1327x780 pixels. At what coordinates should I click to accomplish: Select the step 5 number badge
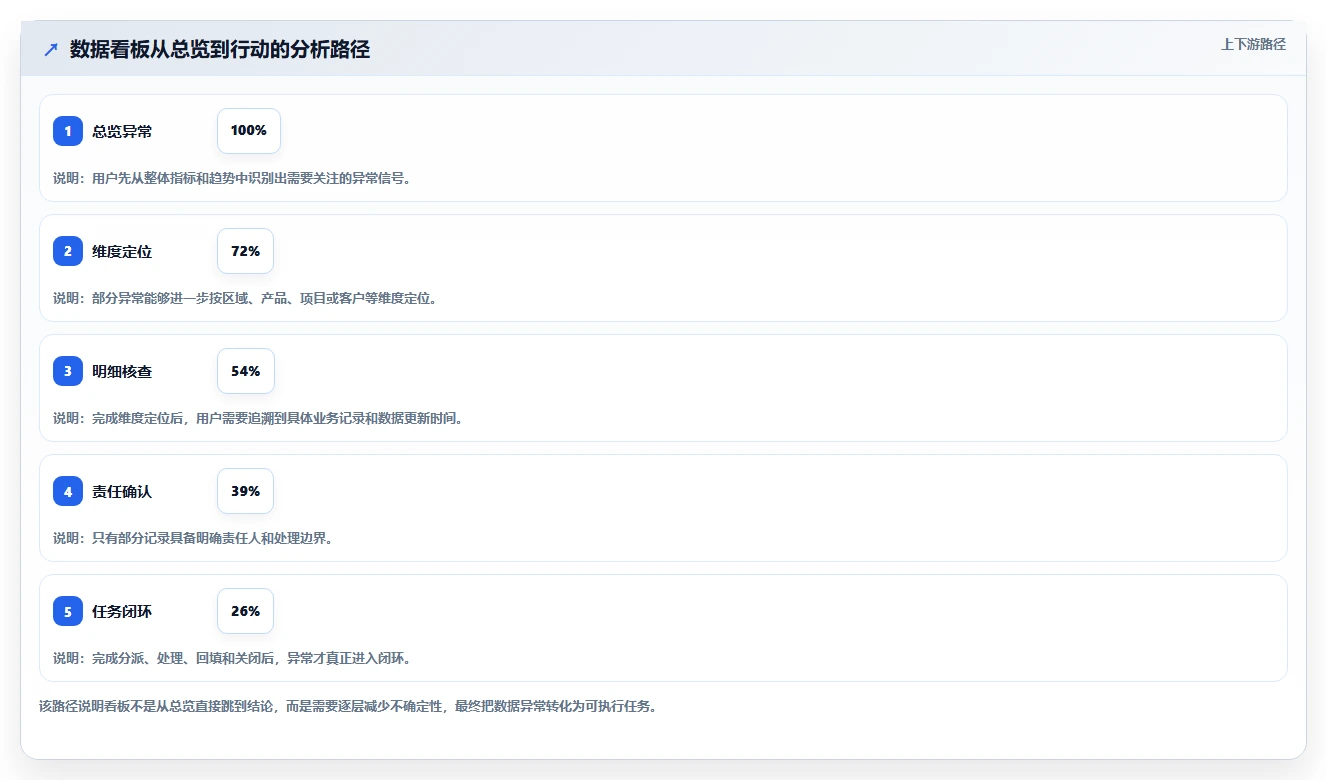click(68, 611)
